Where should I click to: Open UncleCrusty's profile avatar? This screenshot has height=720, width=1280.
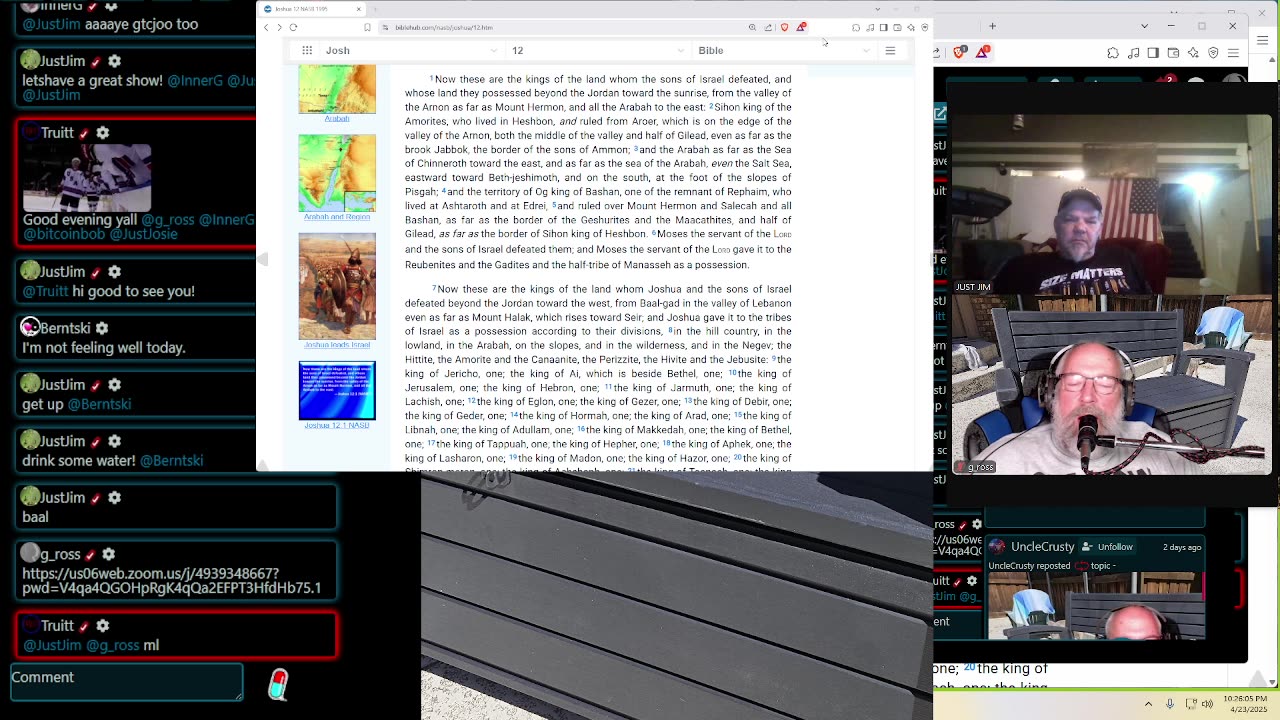[996, 547]
